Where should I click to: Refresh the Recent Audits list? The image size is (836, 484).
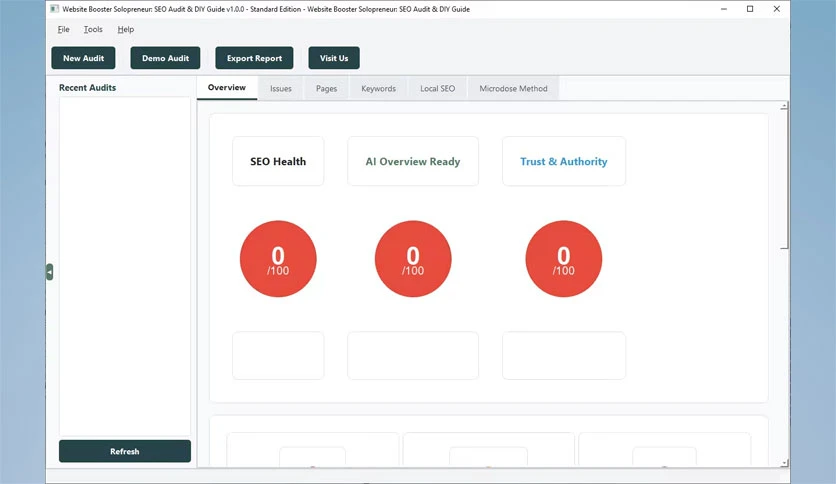[125, 451]
